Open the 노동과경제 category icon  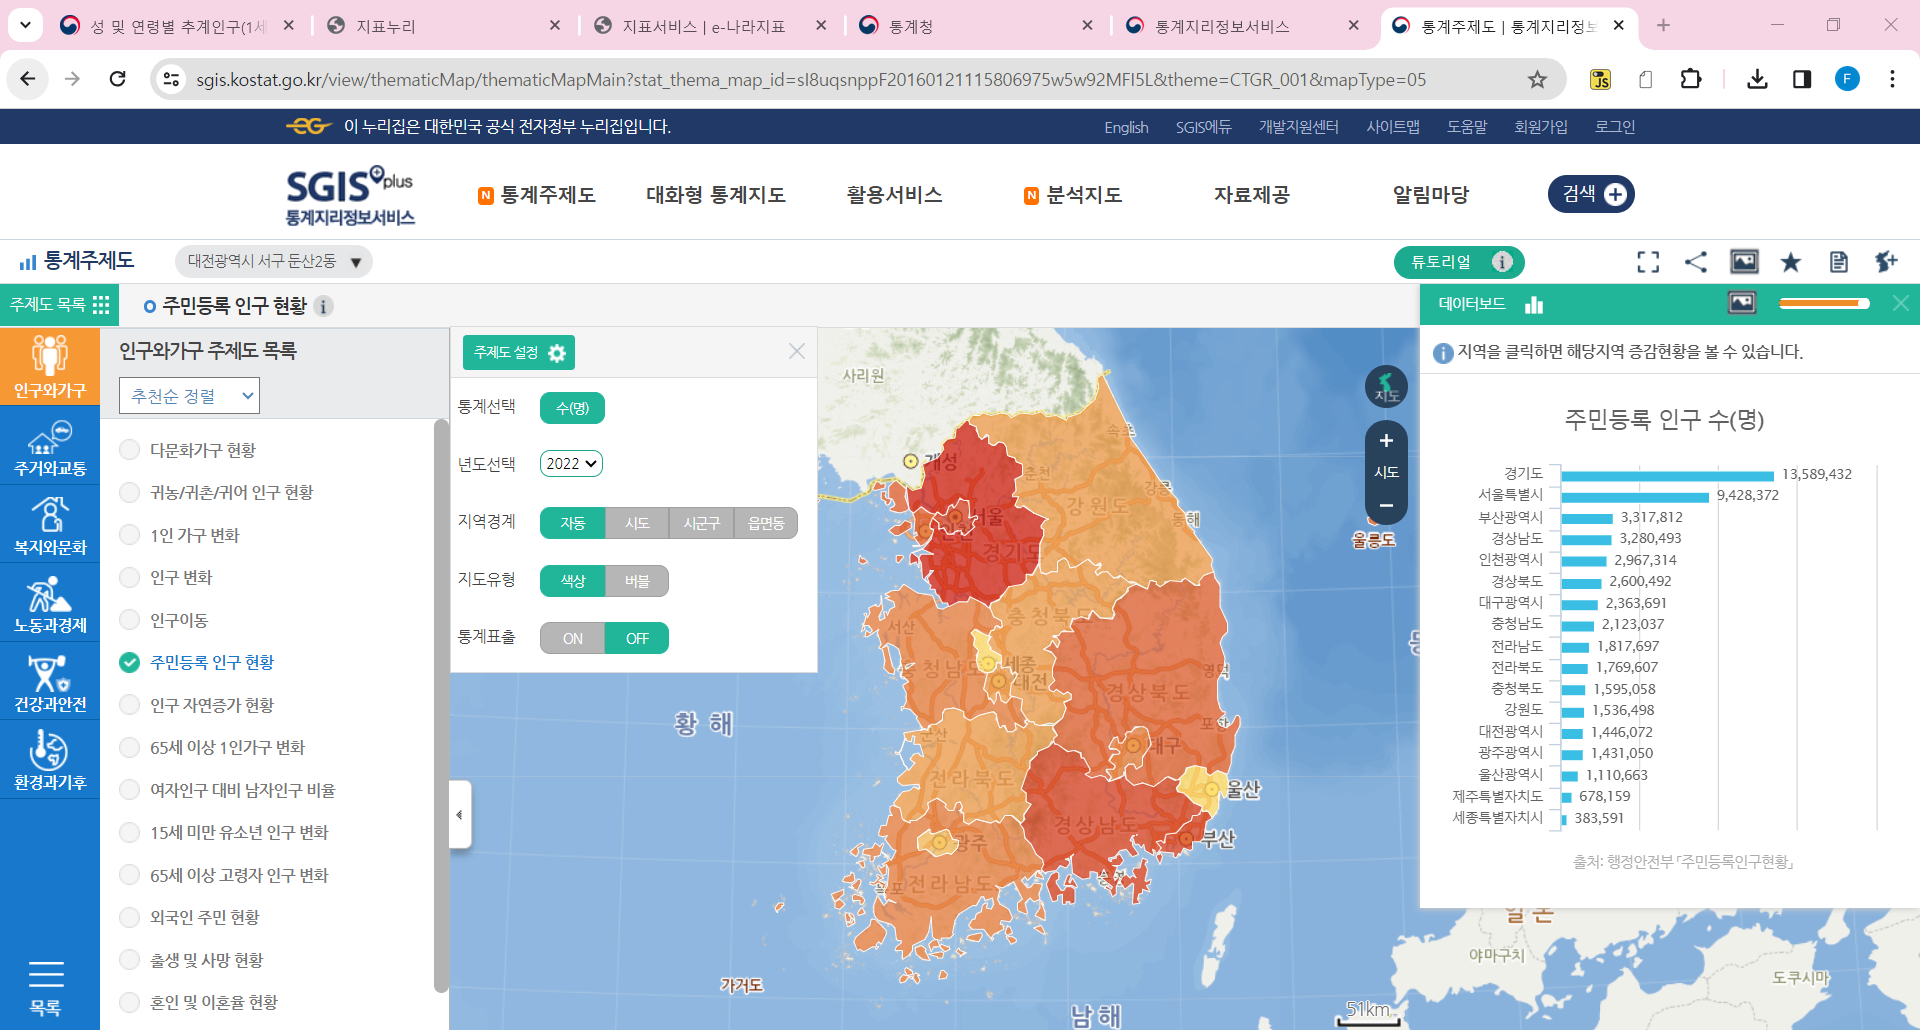point(50,603)
